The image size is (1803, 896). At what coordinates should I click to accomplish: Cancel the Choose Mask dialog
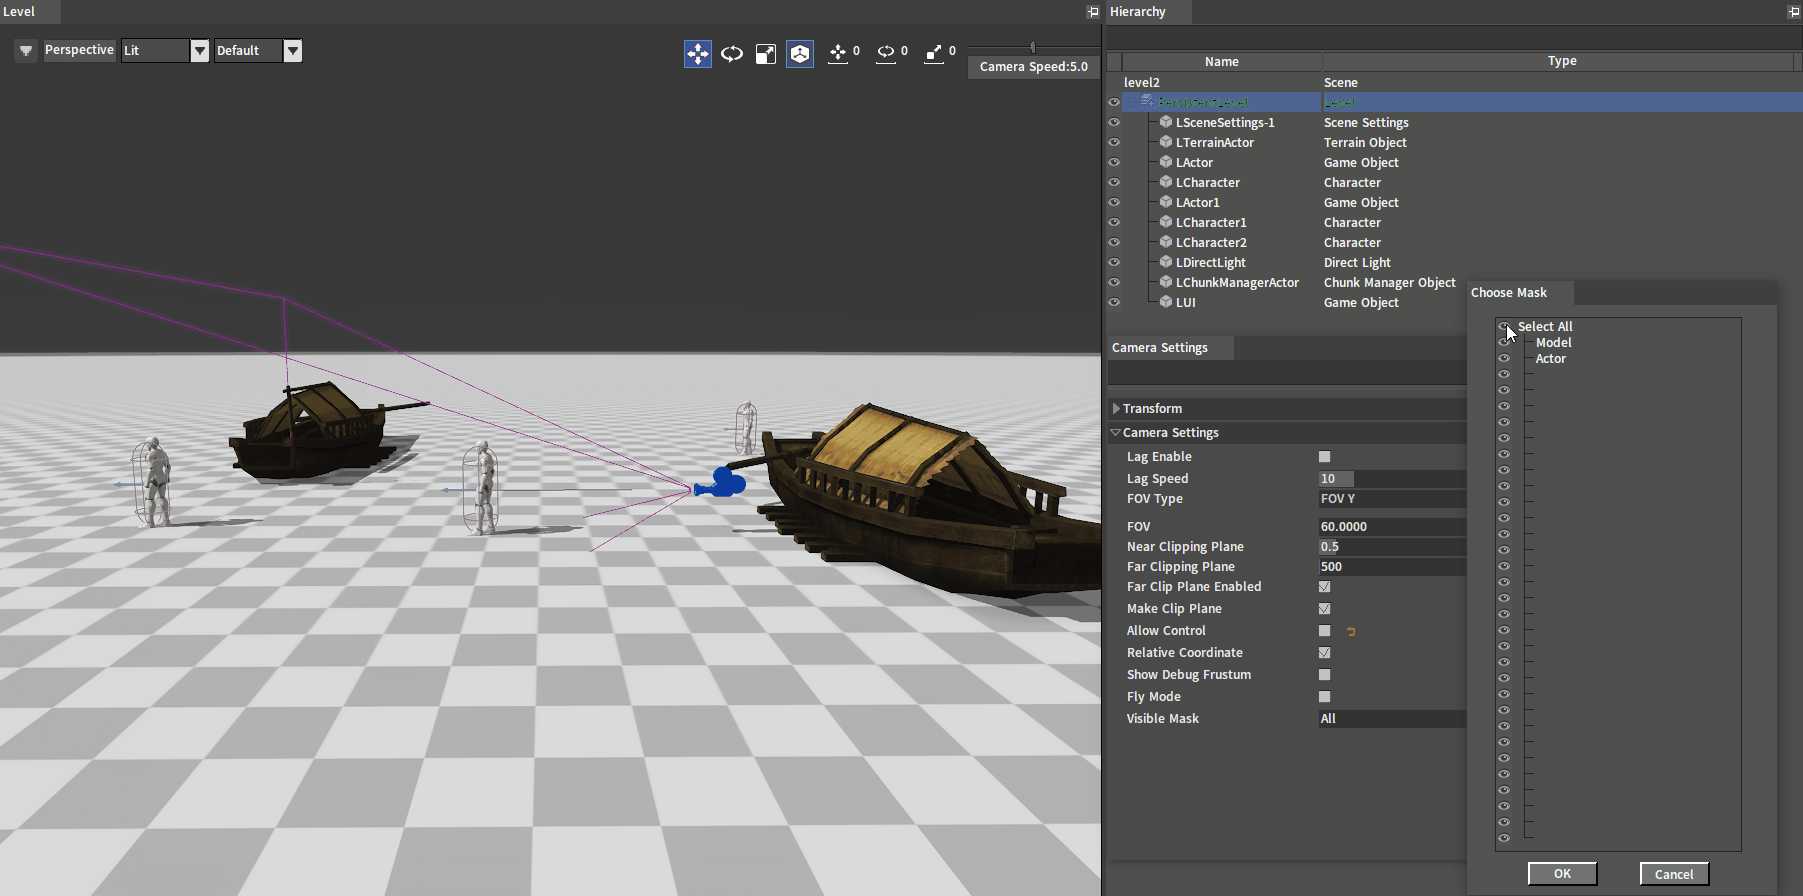click(1674, 874)
